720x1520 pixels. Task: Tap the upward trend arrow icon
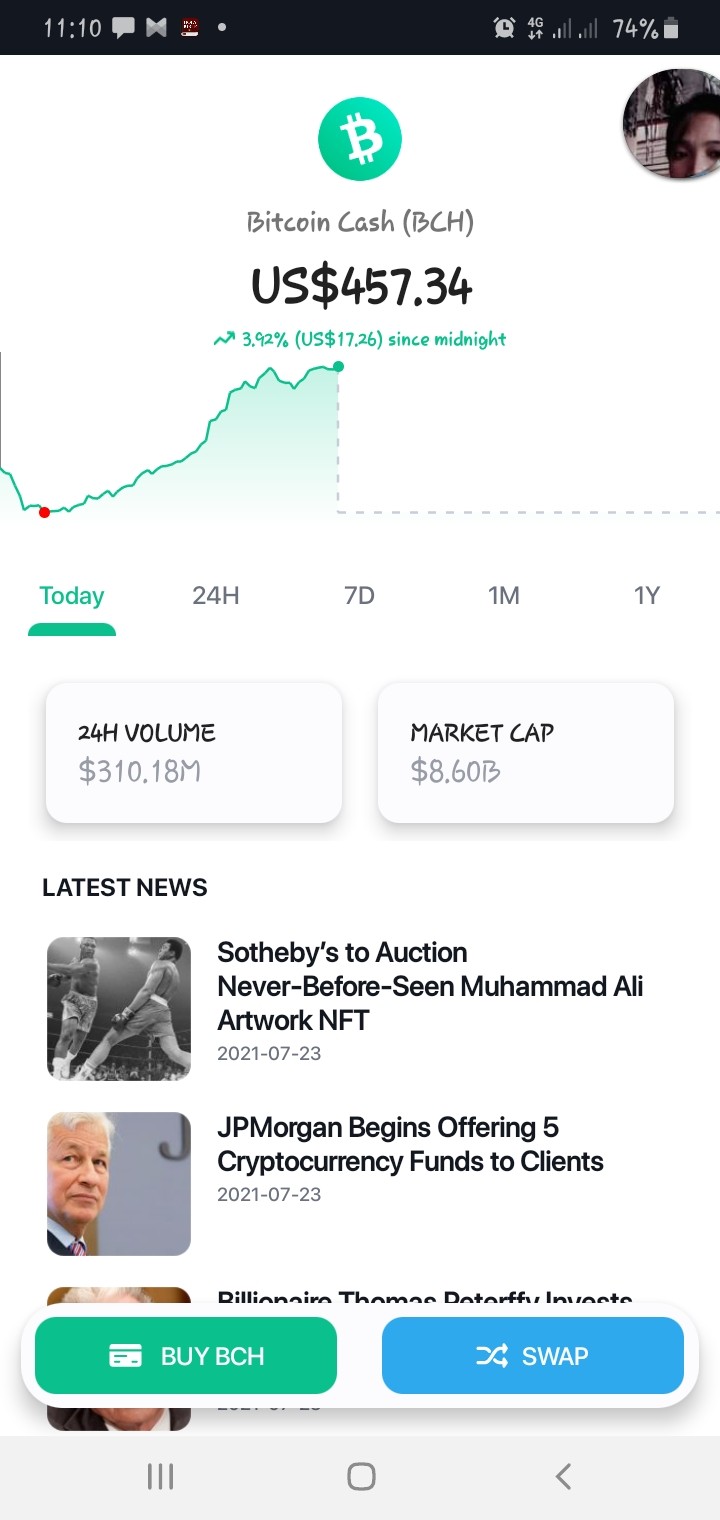tap(224, 340)
